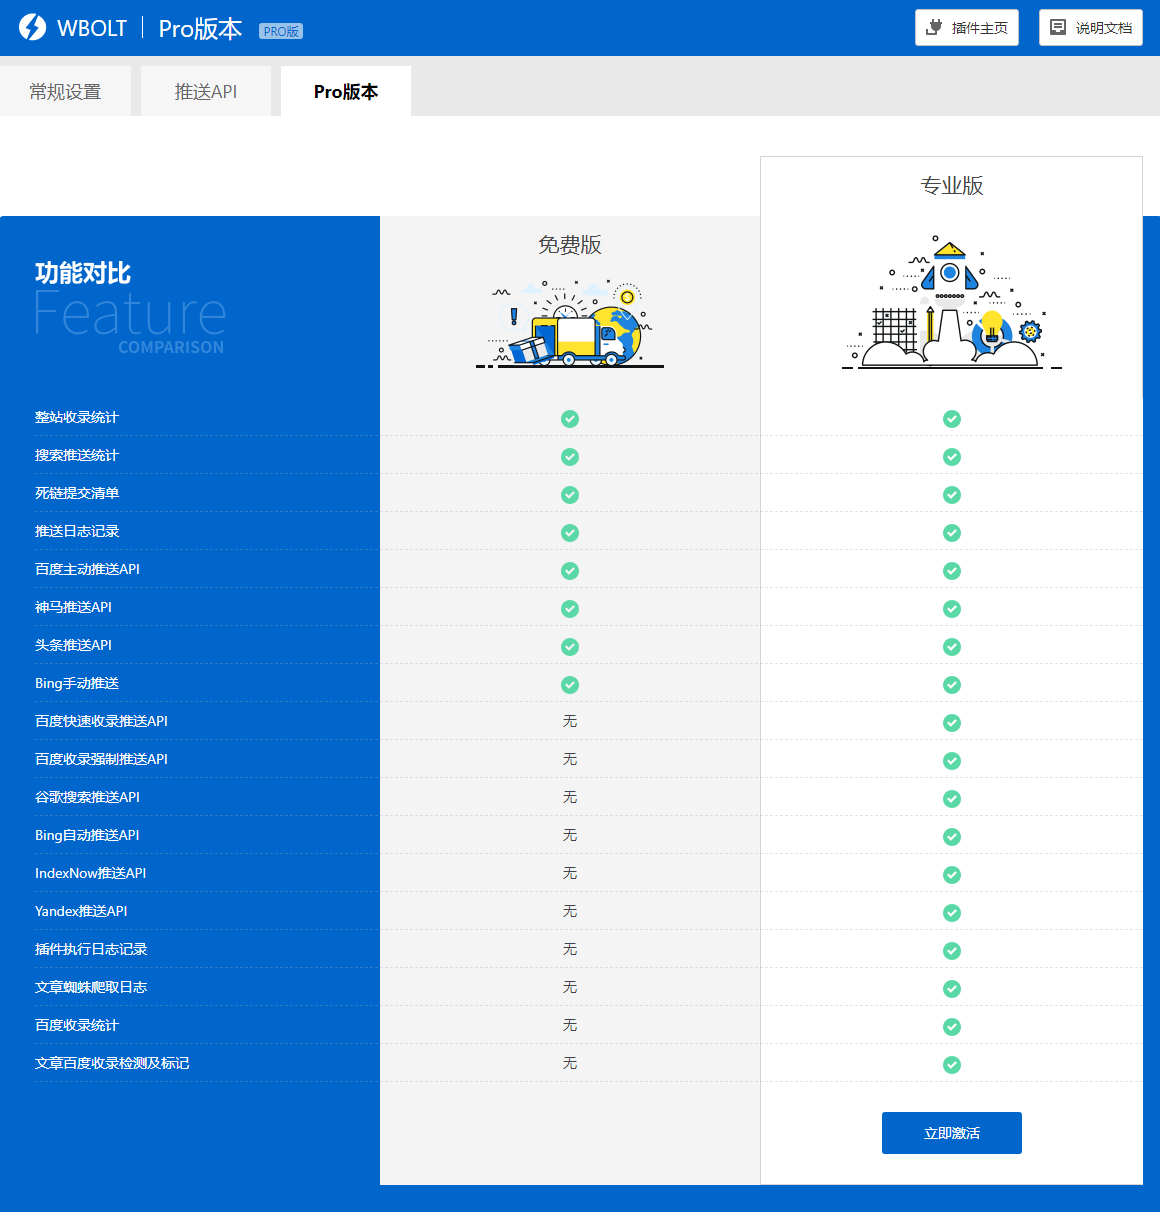The height and width of the screenshot is (1212, 1160).
Task: Open the 说明文档 documentation button
Action: (1091, 28)
